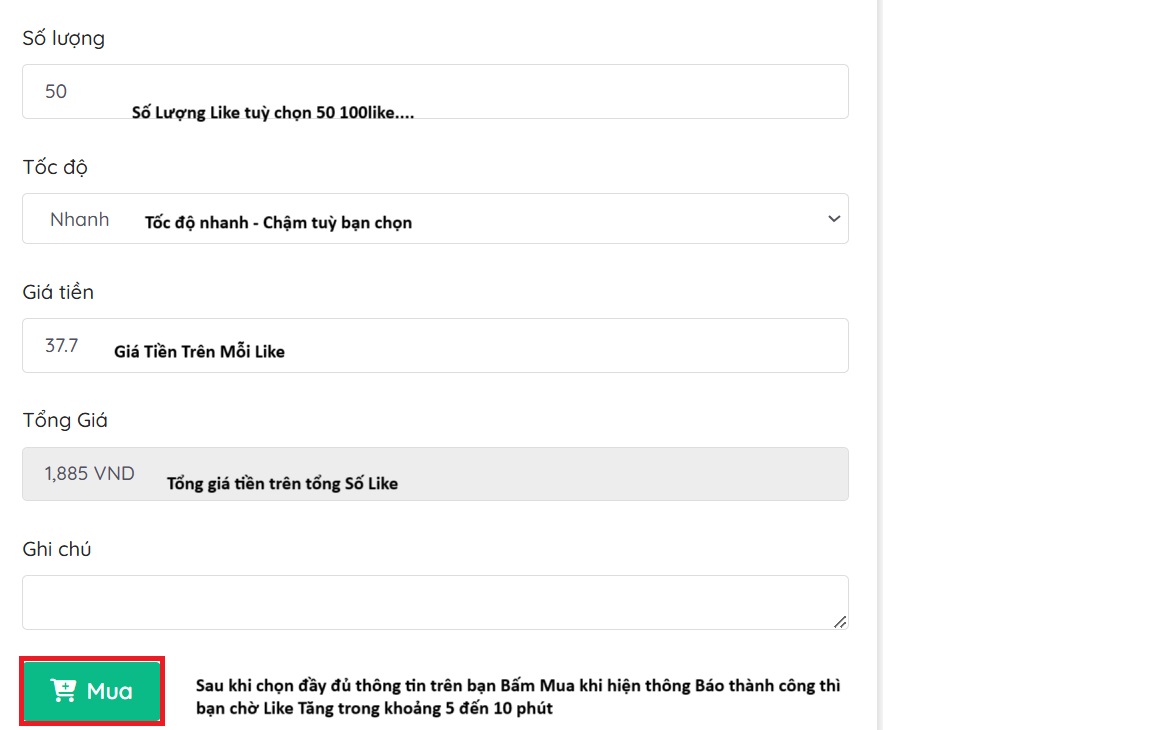Image resolution: width=1152 pixels, height=730 pixels.
Task: Click the chevron arrow of Tốc độ select
Action: [834, 219]
